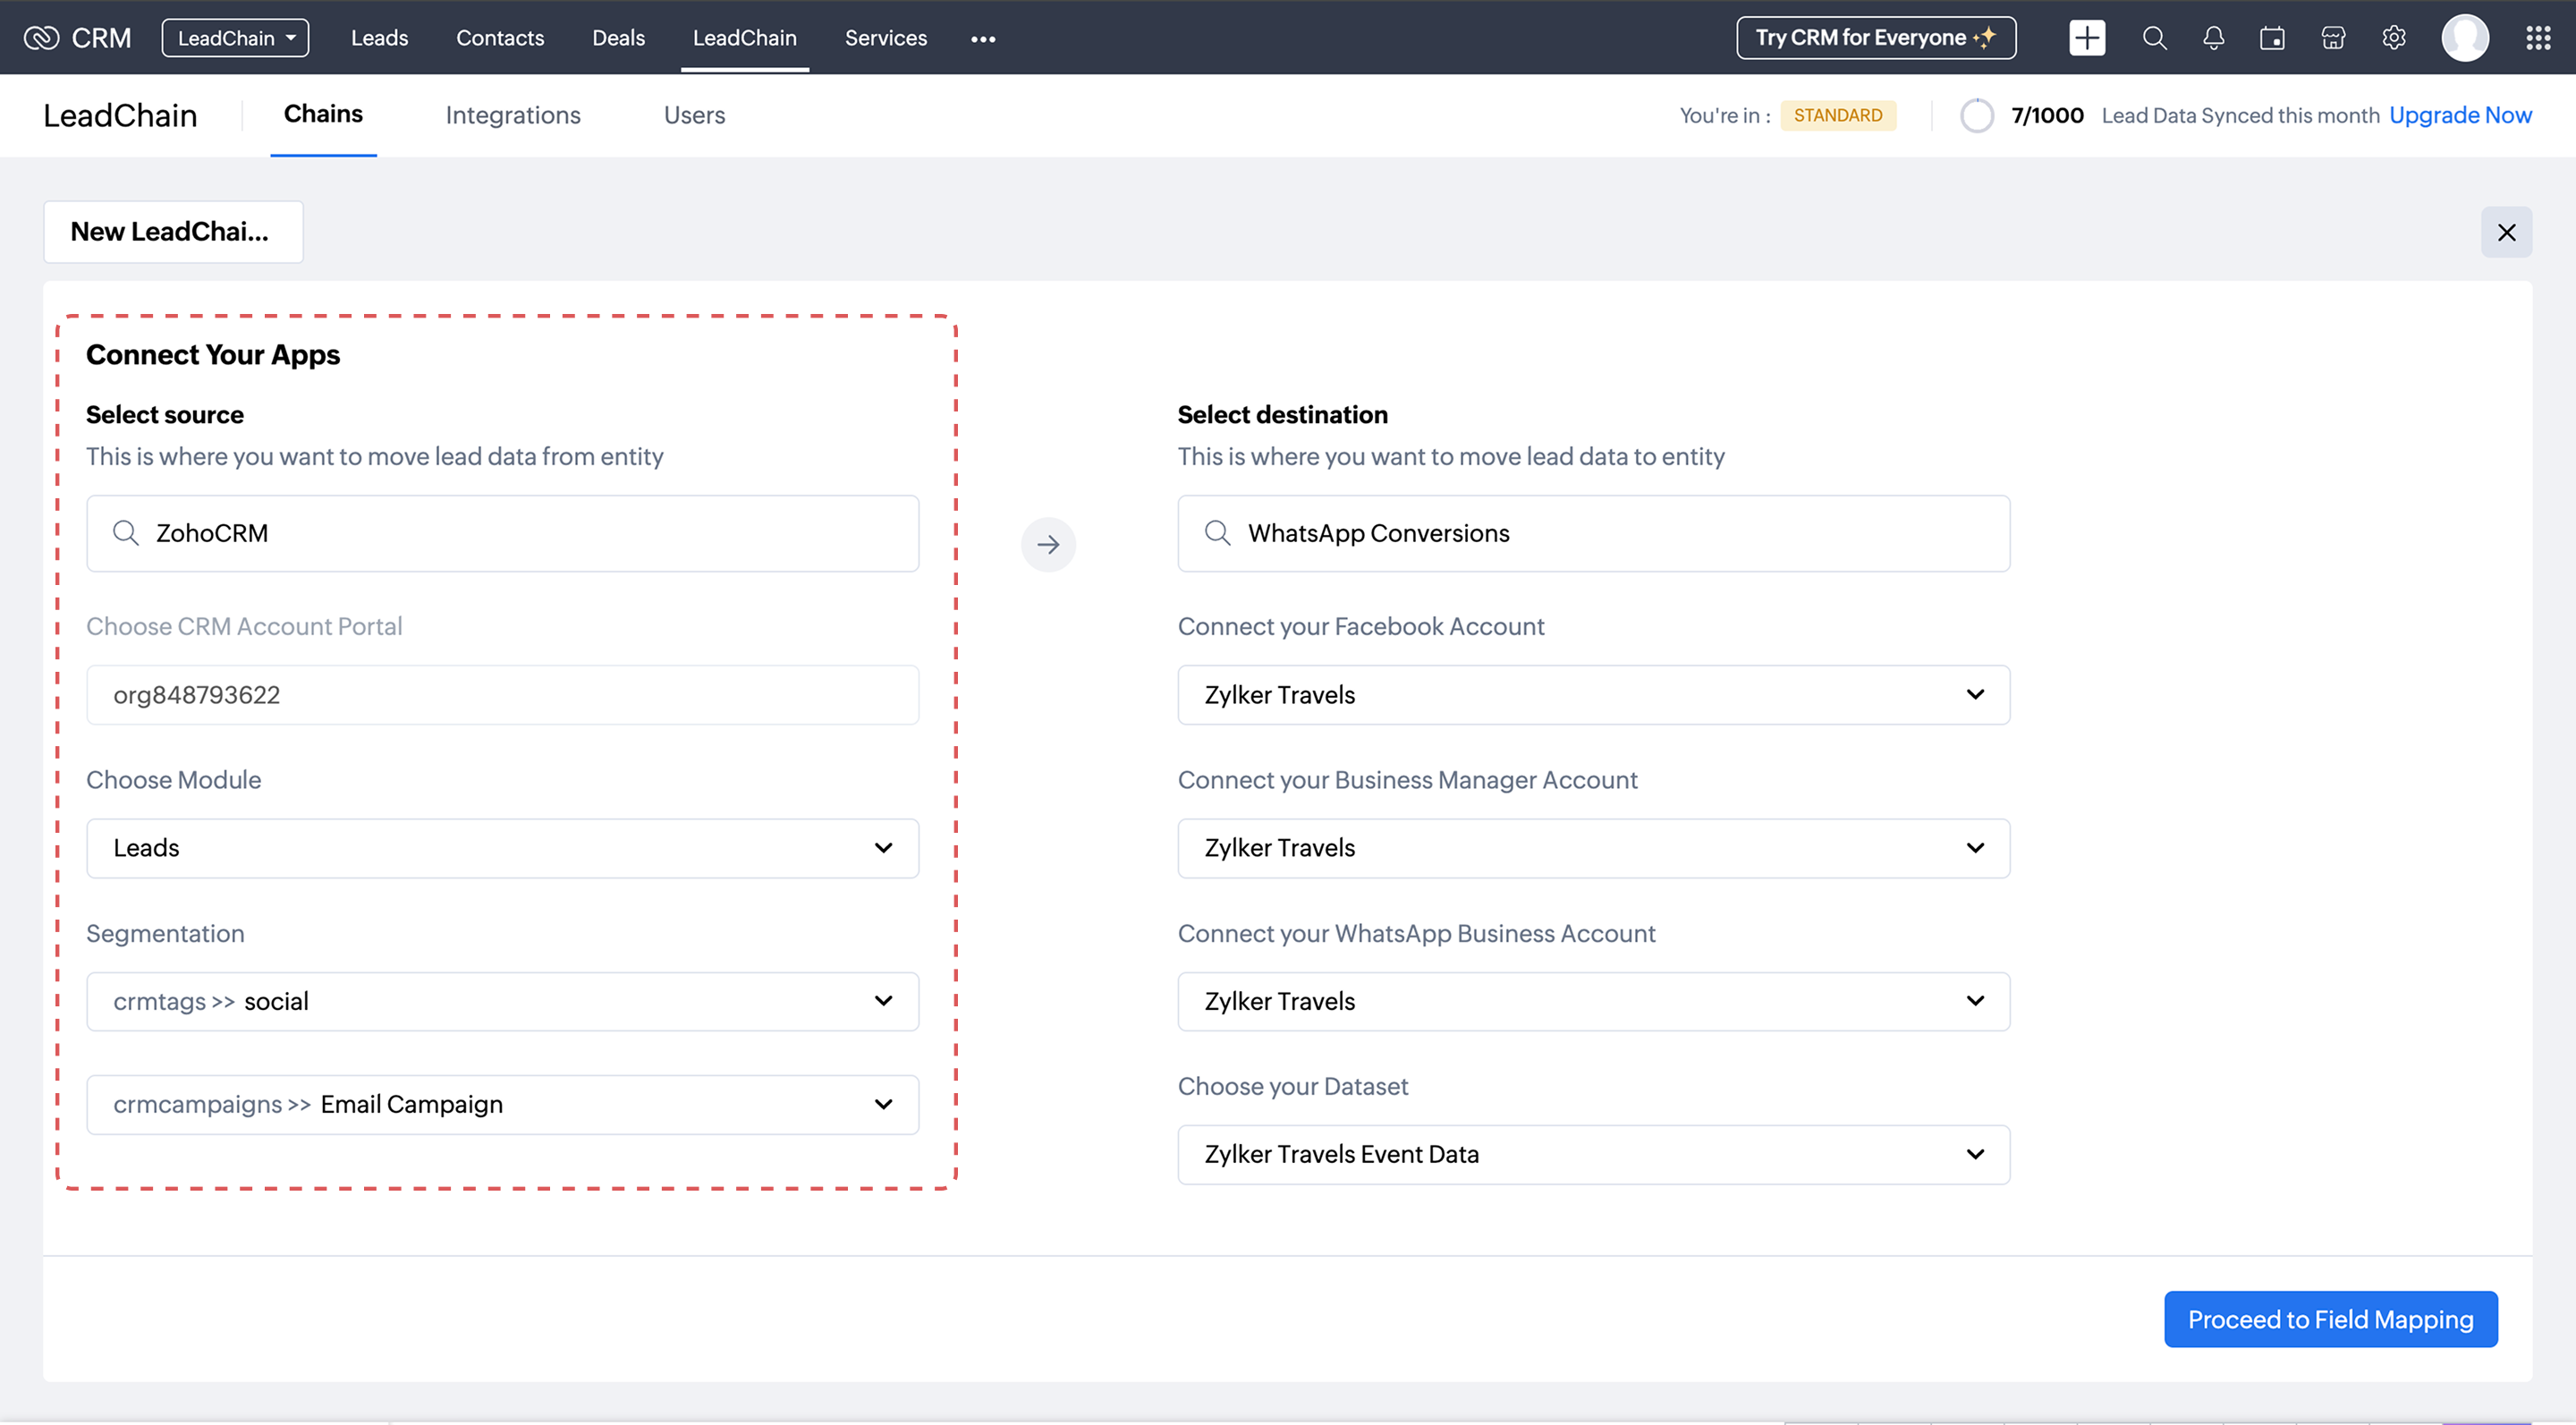Screen dimensions: 2576x1425
Task: Open the Zylker Travels Event Data dropdown
Action: [1593, 1154]
